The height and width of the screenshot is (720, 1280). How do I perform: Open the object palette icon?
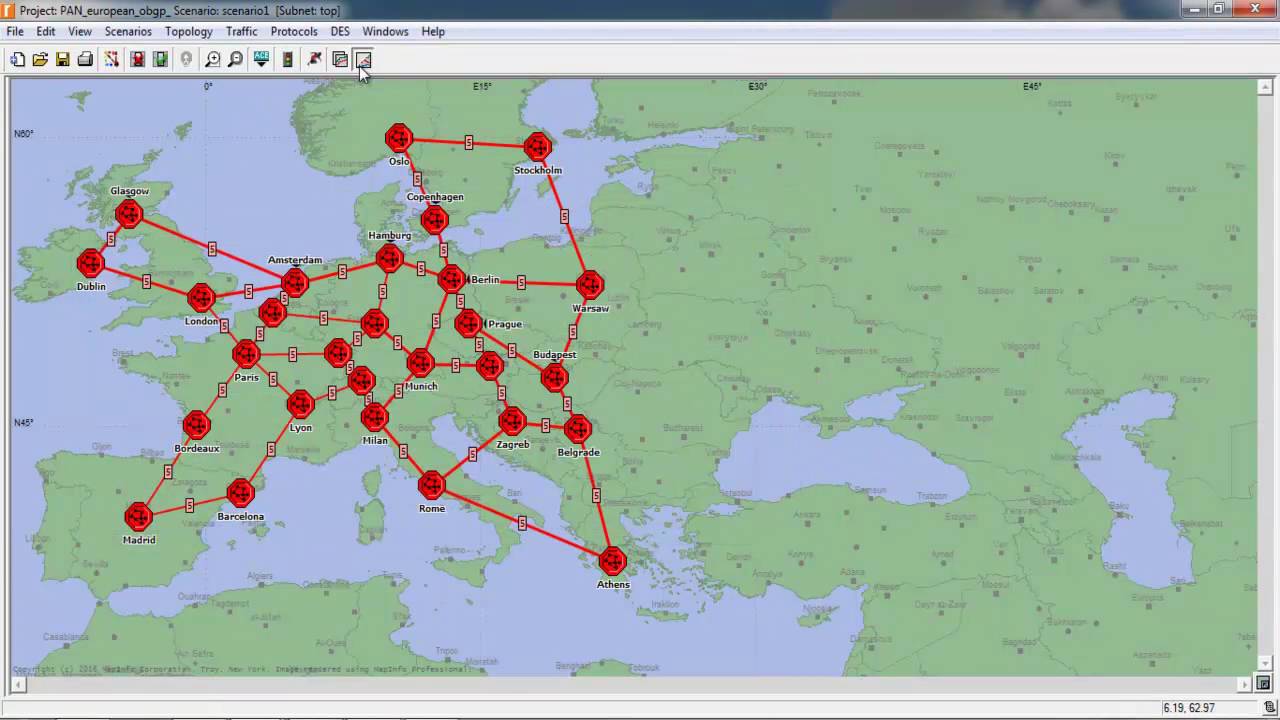pyautogui.click(x=112, y=60)
